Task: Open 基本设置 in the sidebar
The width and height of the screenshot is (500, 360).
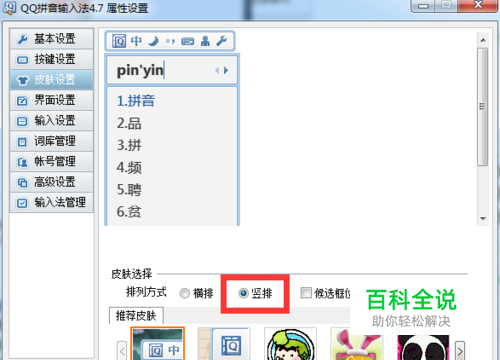Action: pyautogui.click(x=51, y=39)
